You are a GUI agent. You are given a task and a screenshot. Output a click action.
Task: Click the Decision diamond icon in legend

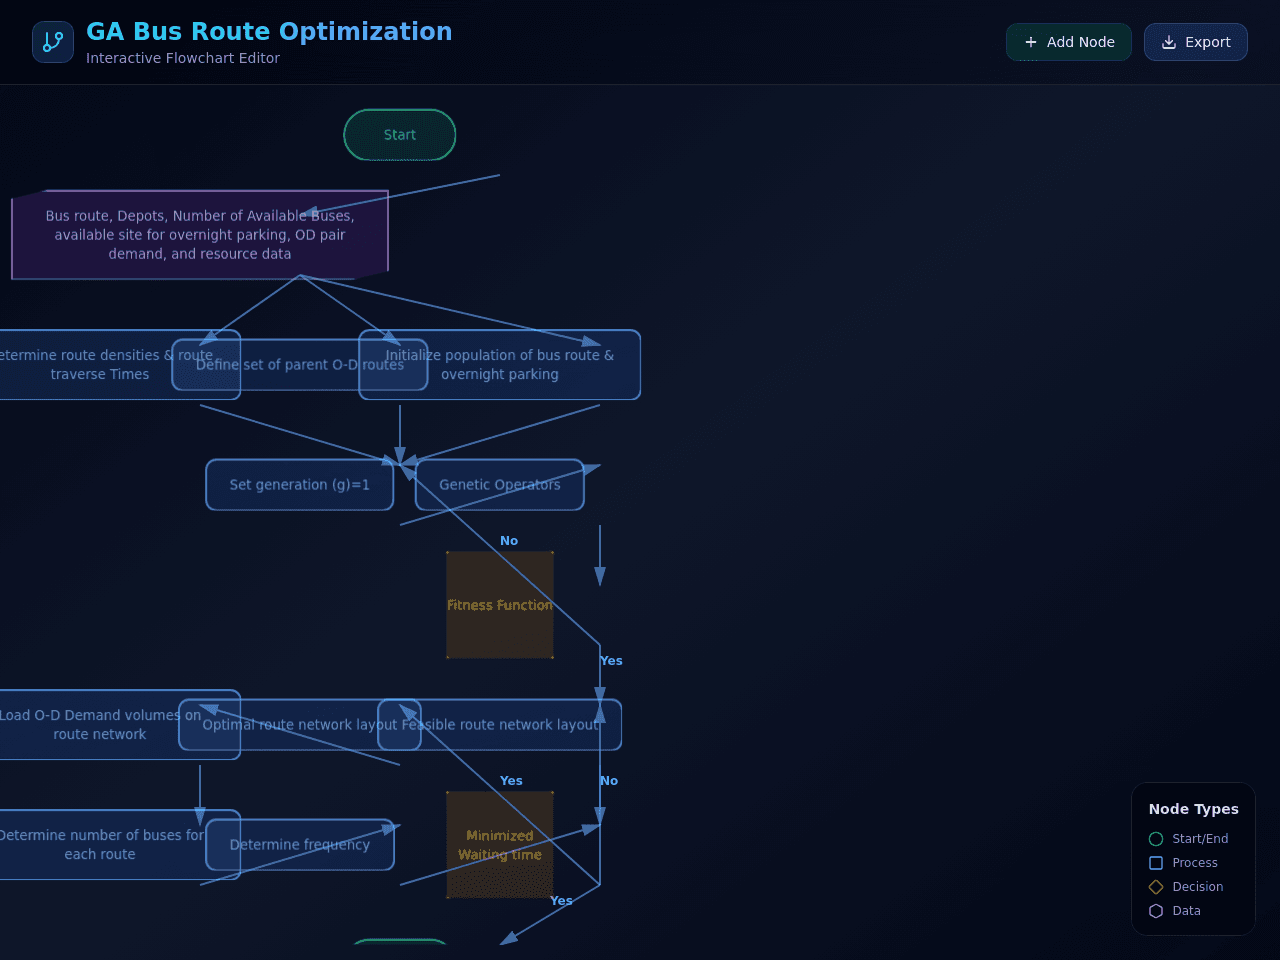click(x=1156, y=887)
